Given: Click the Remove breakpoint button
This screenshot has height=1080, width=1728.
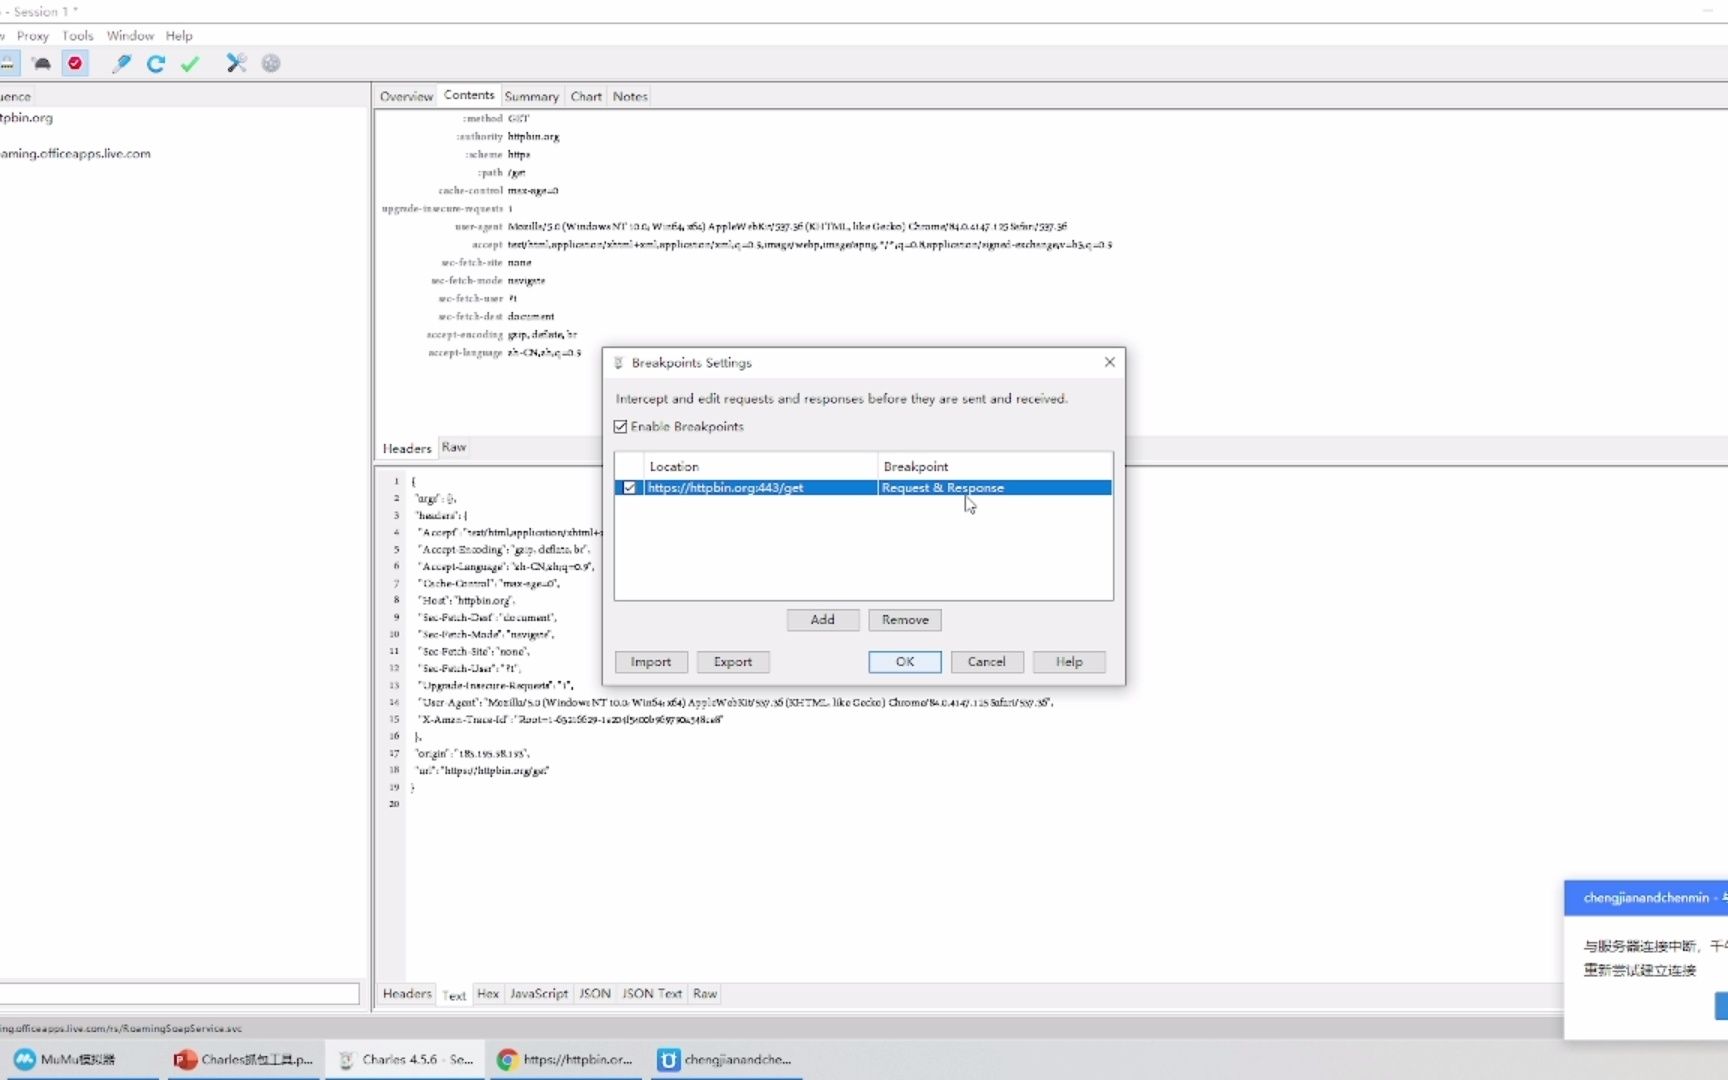Looking at the screenshot, I should click(905, 620).
